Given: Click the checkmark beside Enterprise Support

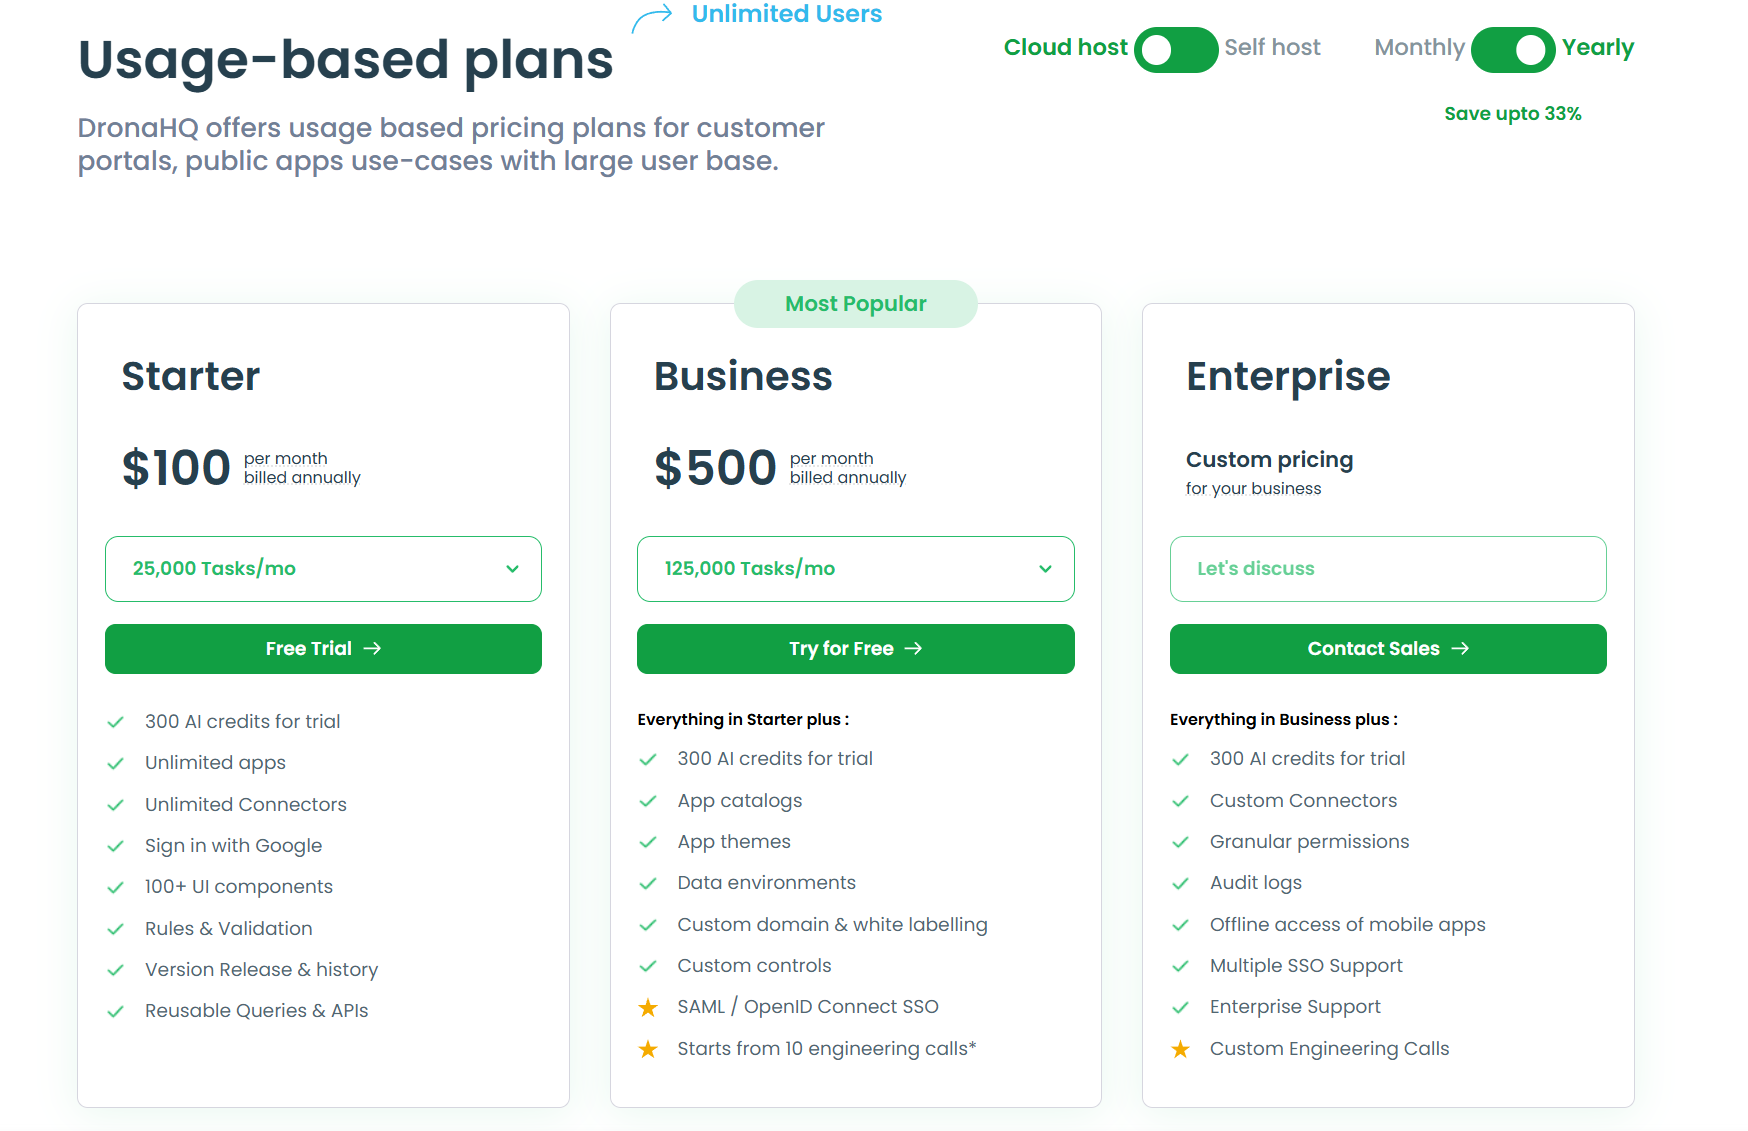Looking at the screenshot, I should pyautogui.click(x=1181, y=1008).
